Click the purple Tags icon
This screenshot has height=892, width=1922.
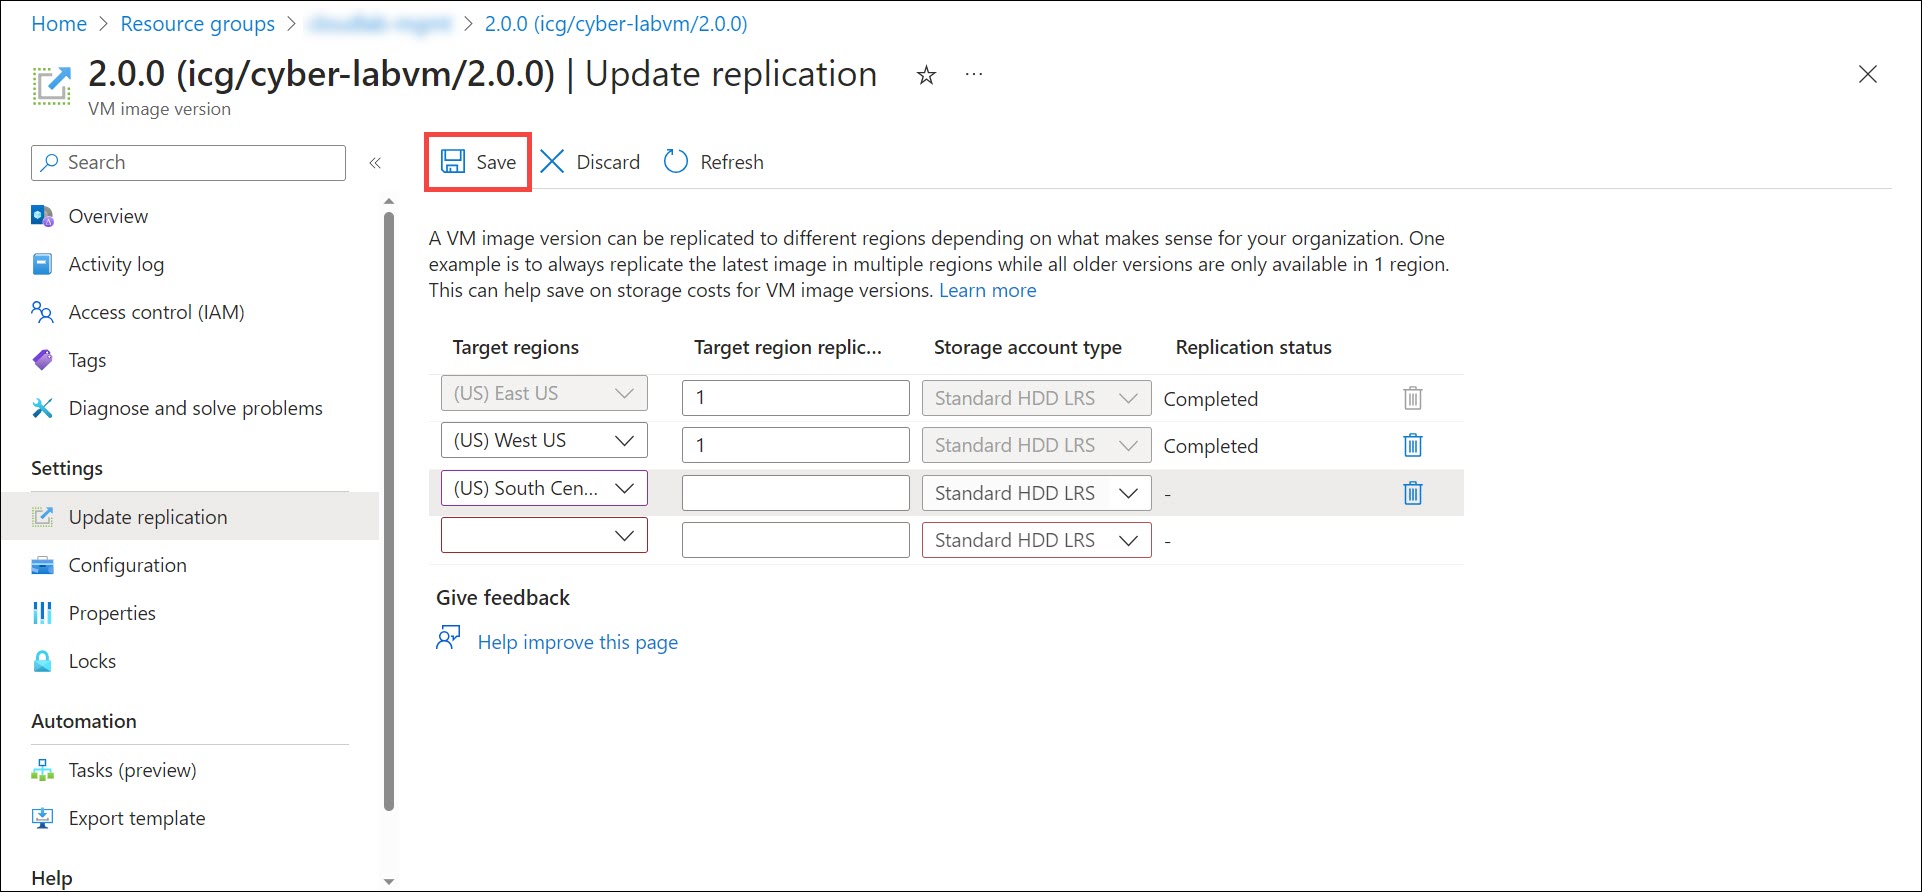pyautogui.click(x=42, y=360)
